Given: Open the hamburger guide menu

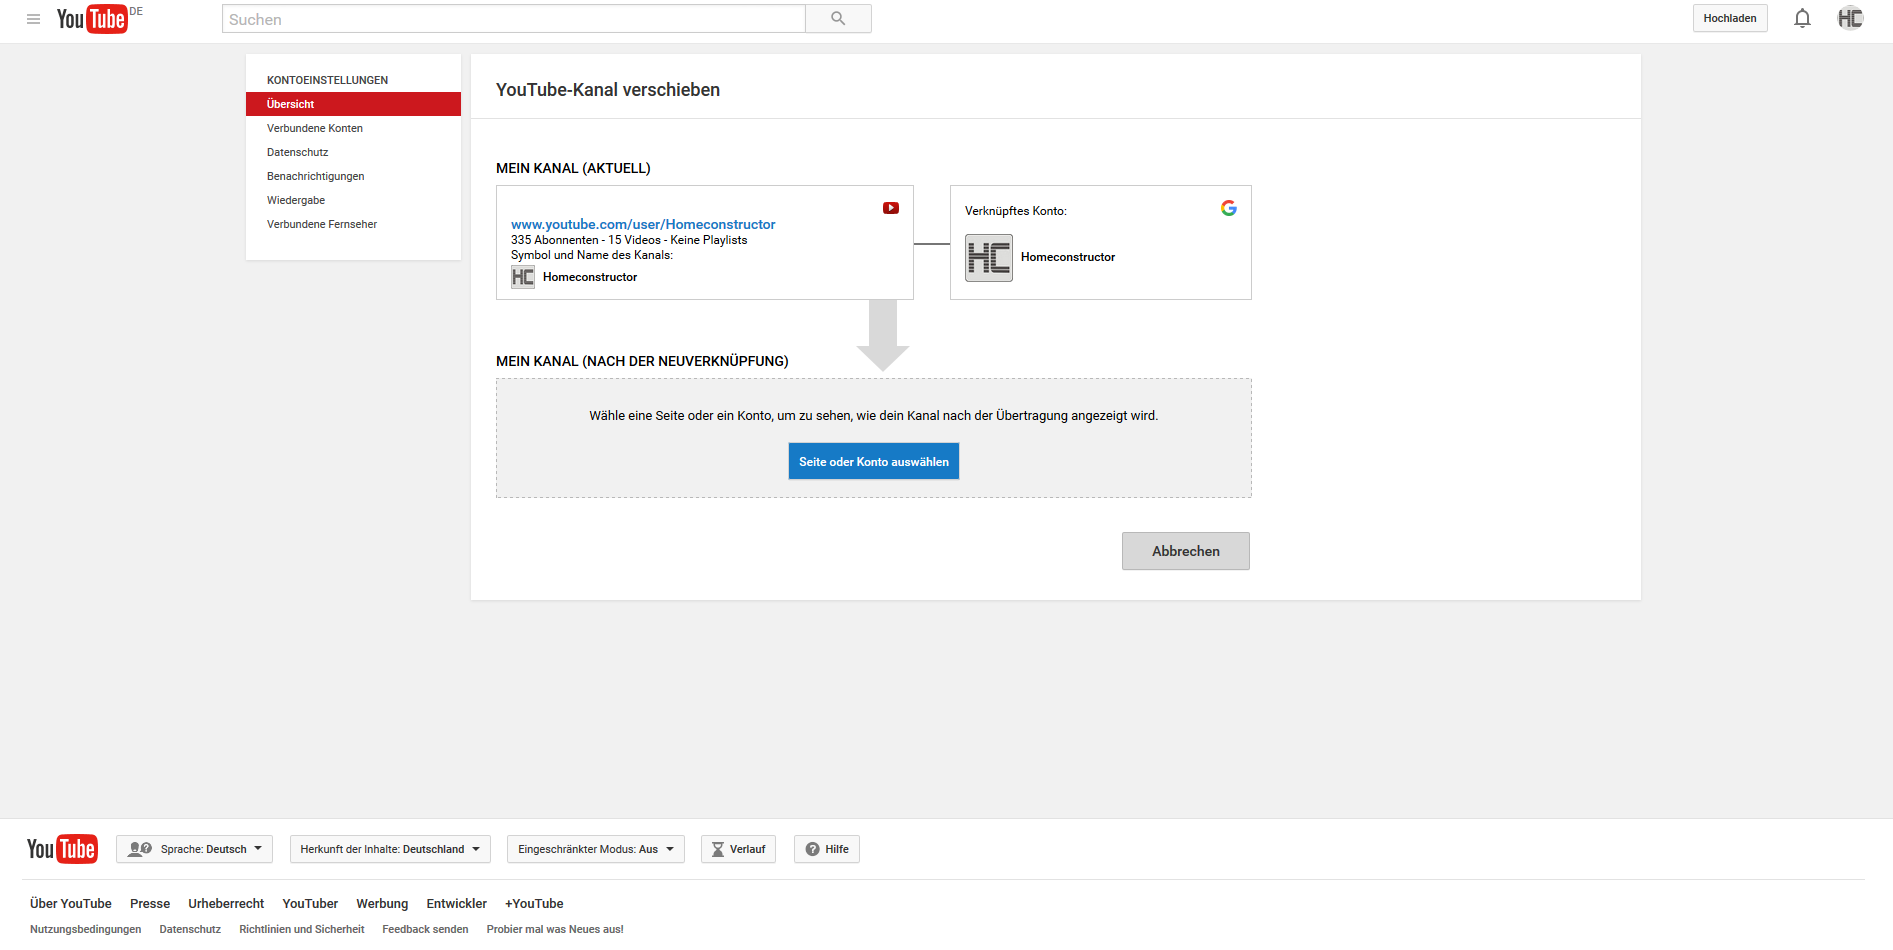Looking at the screenshot, I should point(33,19).
